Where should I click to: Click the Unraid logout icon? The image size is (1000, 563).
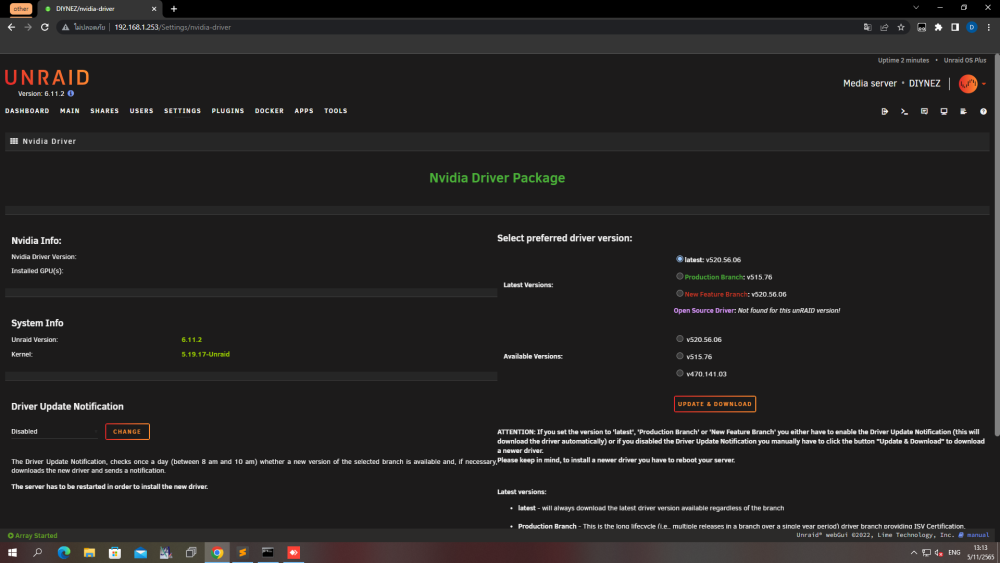pyautogui.click(x=885, y=112)
